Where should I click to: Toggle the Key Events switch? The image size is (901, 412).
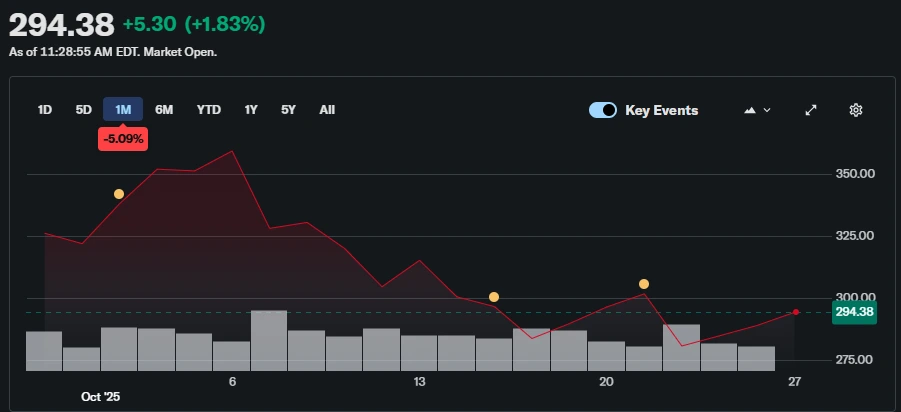[603, 110]
